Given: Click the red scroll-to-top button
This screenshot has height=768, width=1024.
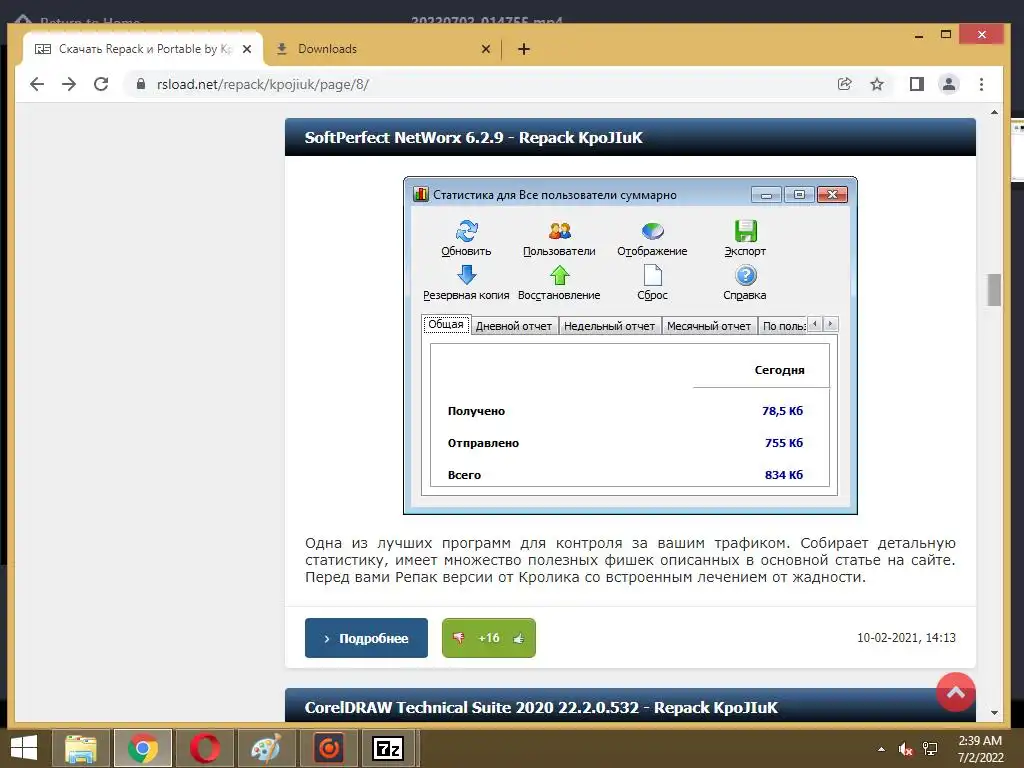Looking at the screenshot, I should pyautogui.click(x=955, y=692).
